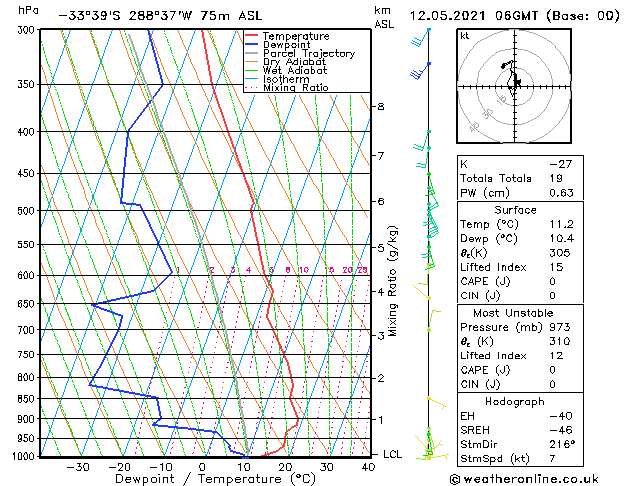Image resolution: width=629 pixels, height=486 pixels.
Task: Click the topmost blue wind barb near 300 hPa
Action: pos(420,38)
